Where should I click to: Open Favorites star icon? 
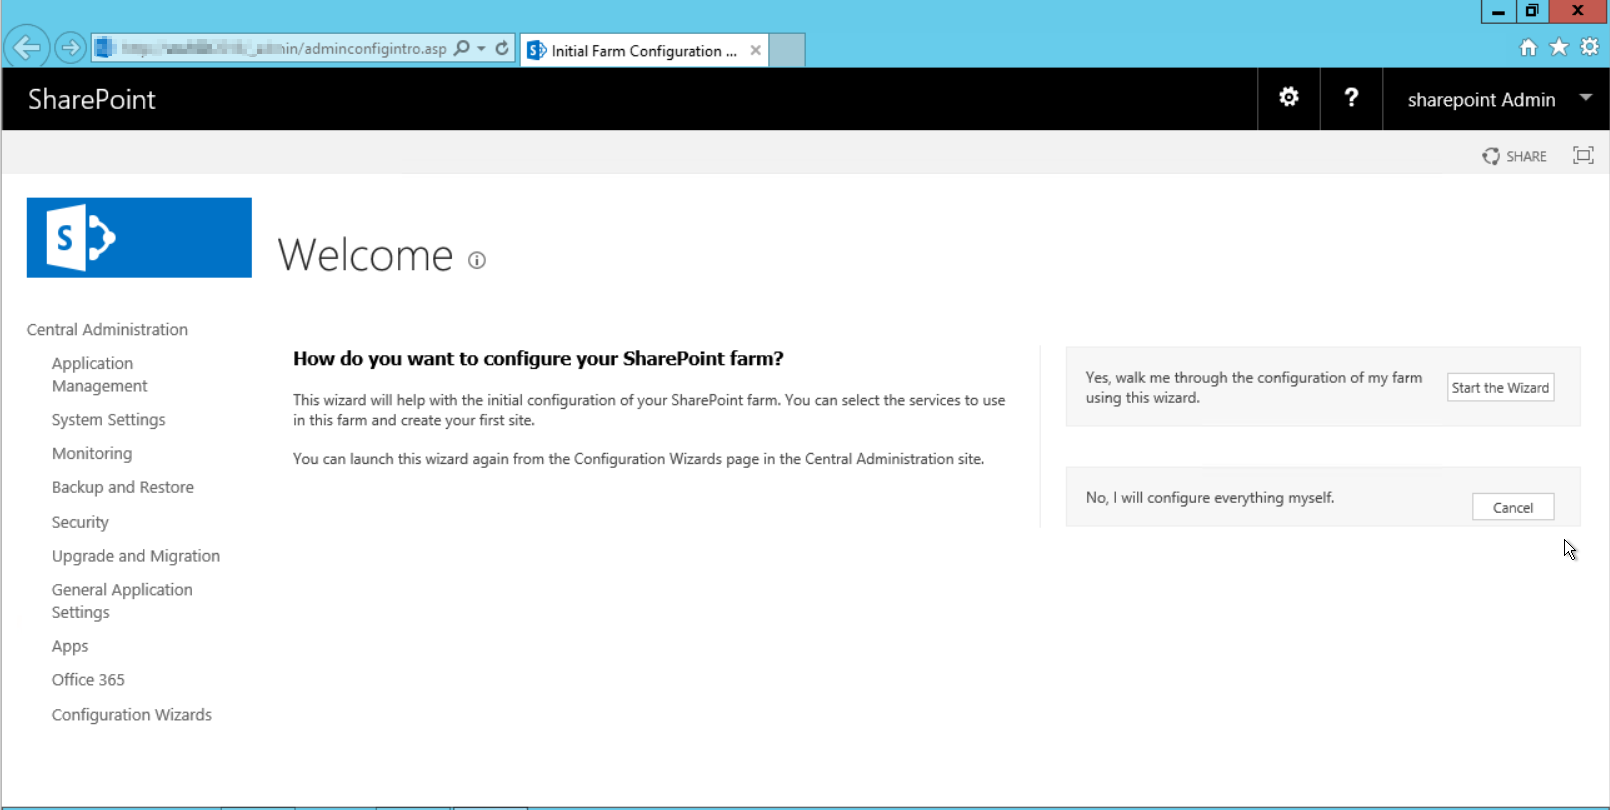(1558, 47)
